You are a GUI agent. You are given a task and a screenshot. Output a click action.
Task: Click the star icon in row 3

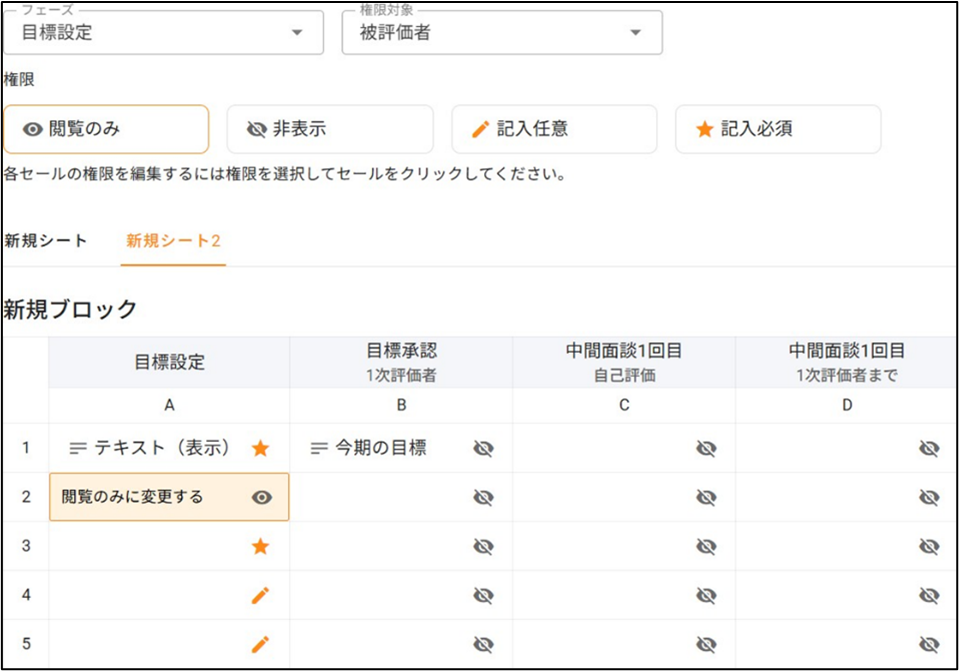[x=260, y=546]
